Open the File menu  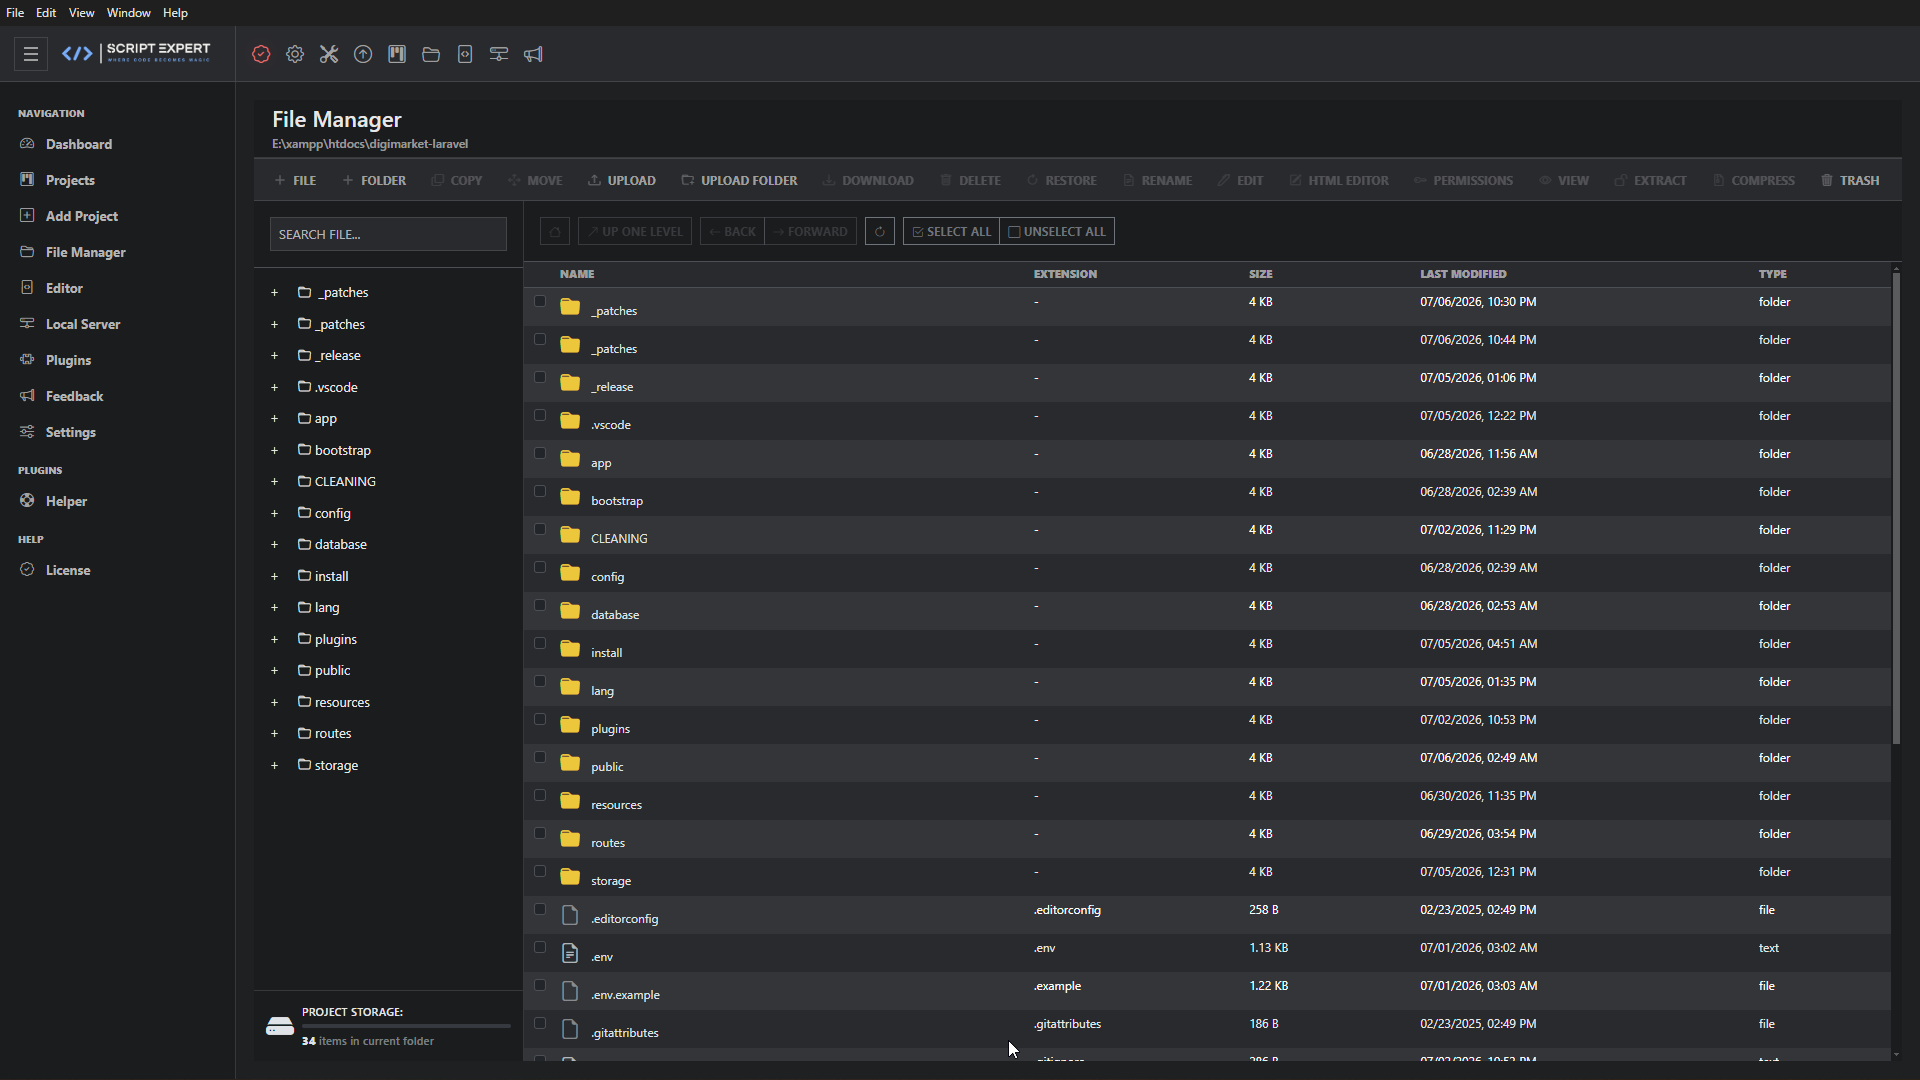click(15, 13)
